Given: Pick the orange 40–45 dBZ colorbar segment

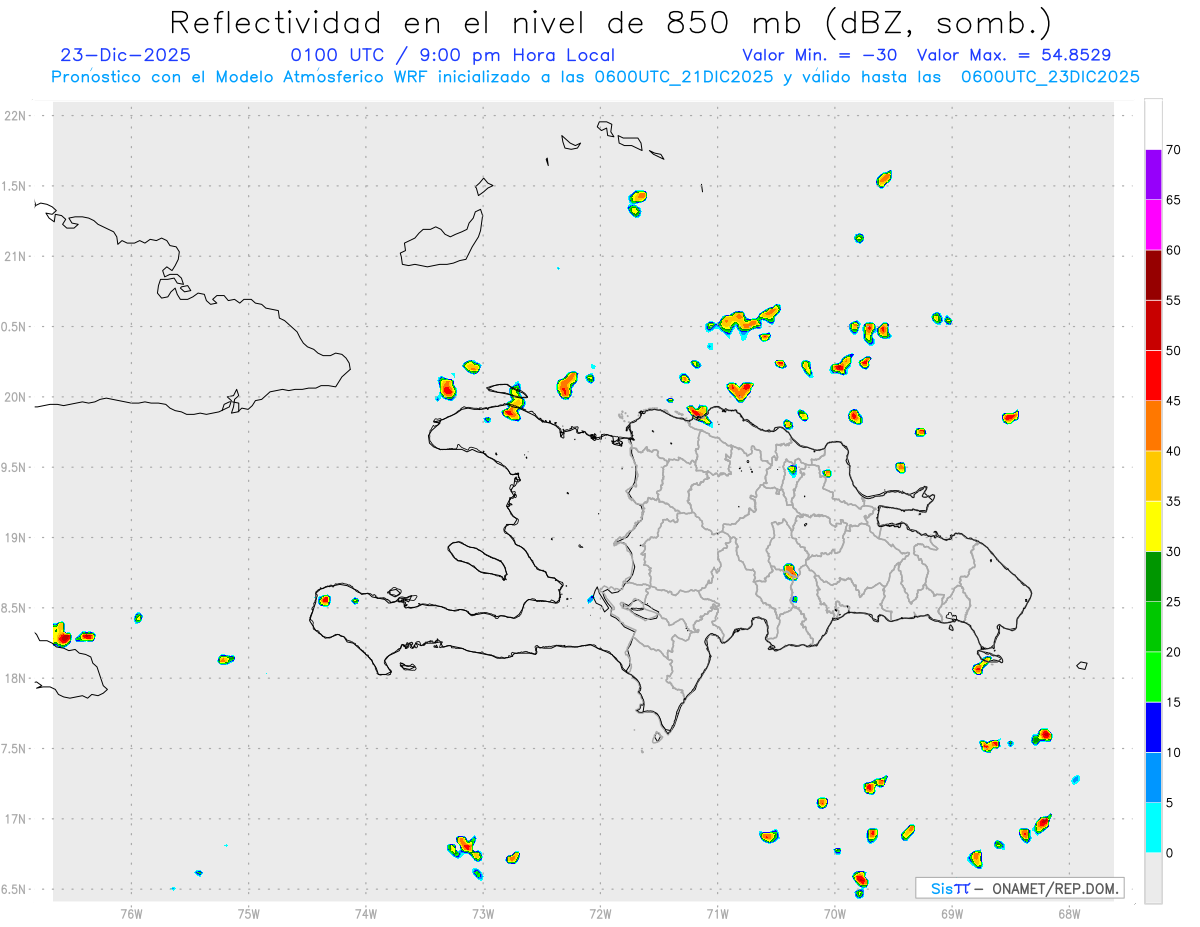Looking at the screenshot, I should [1153, 426].
